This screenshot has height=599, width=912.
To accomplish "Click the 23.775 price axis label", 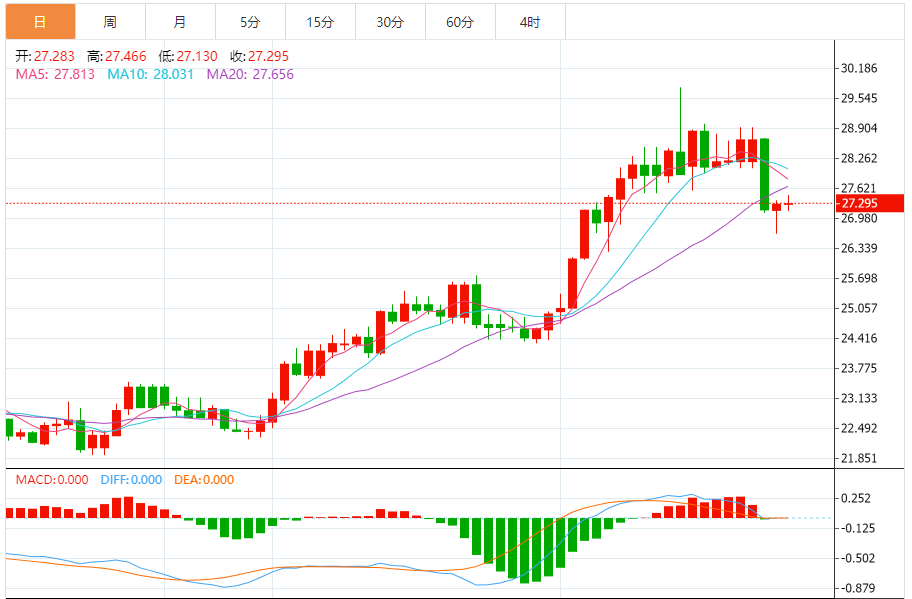I will (x=859, y=368).
